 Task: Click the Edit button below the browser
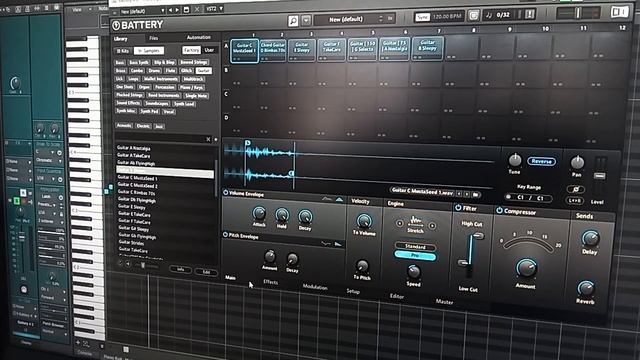click(x=207, y=272)
